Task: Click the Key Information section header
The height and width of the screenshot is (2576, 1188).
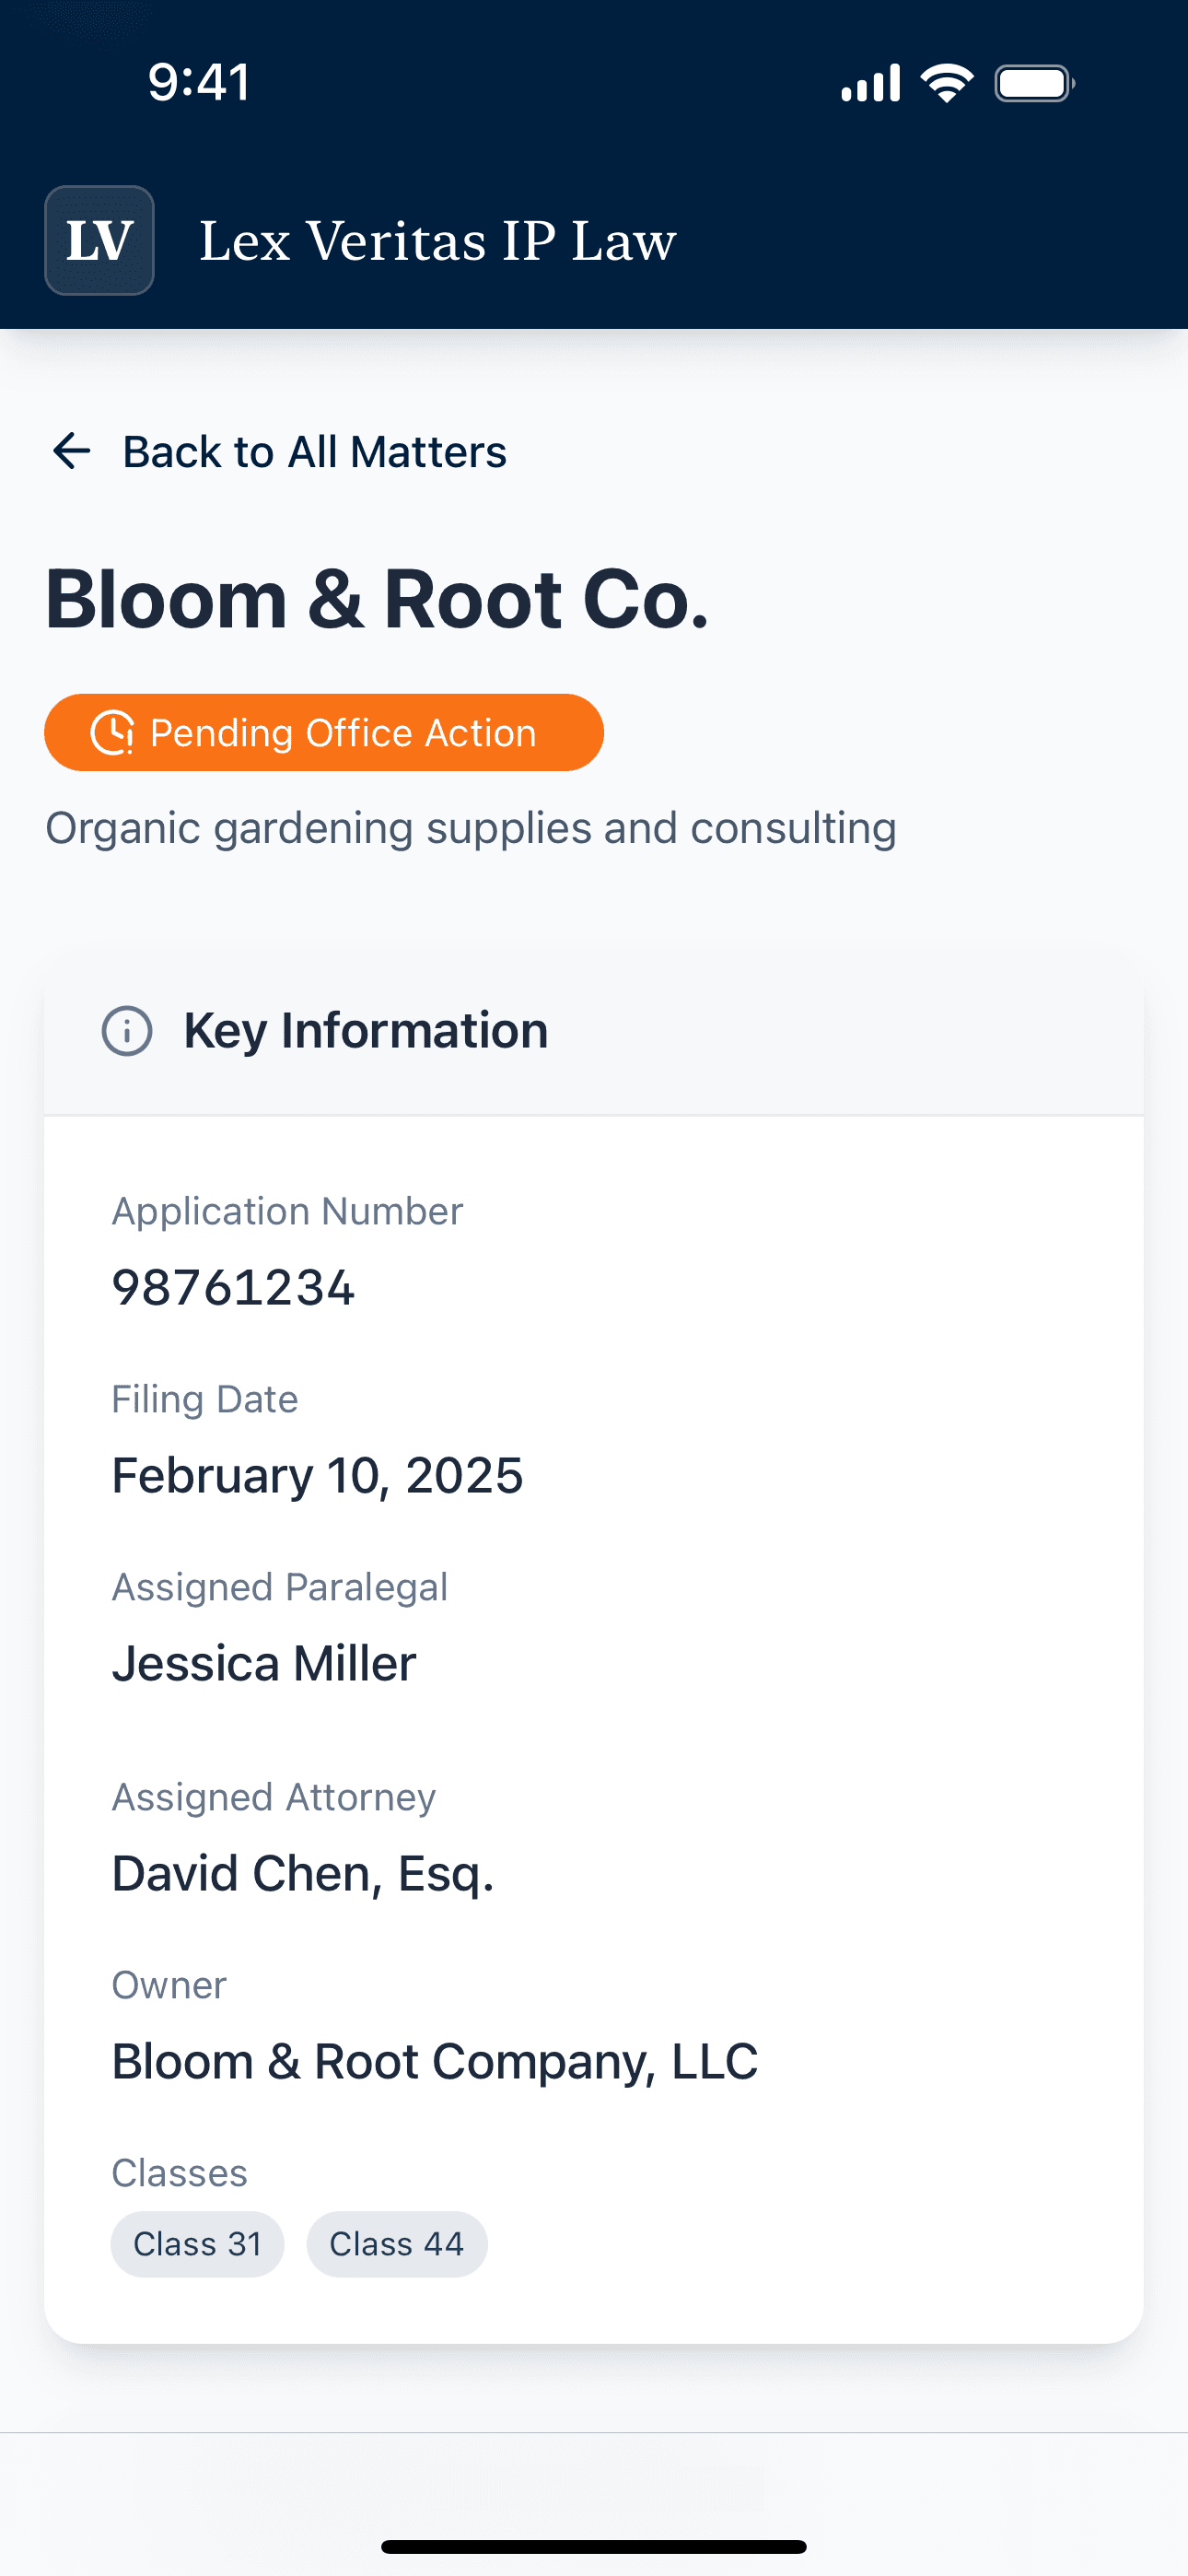Action: click(x=365, y=1031)
